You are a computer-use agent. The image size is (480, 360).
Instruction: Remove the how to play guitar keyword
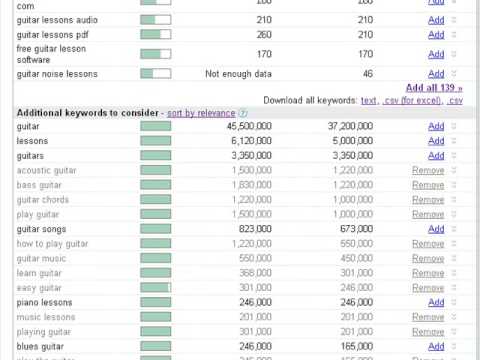pyautogui.click(x=428, y=244)
